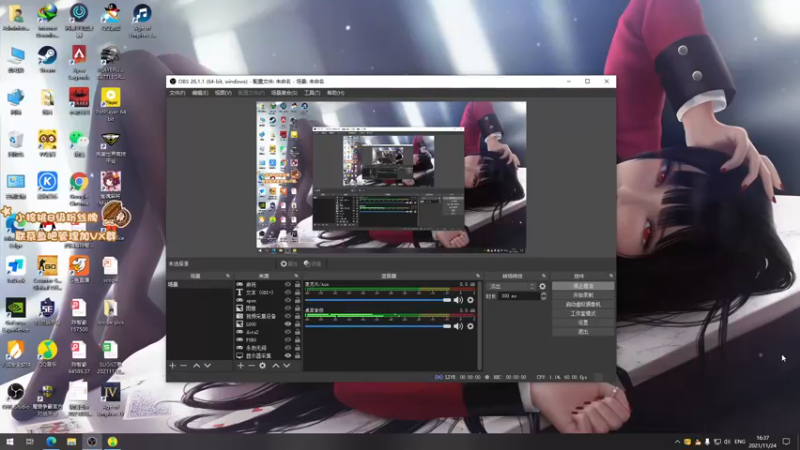Toggle visibility of 文本 (GDI+) source
This screenshot has height=450, width=800.
[288, 293]
